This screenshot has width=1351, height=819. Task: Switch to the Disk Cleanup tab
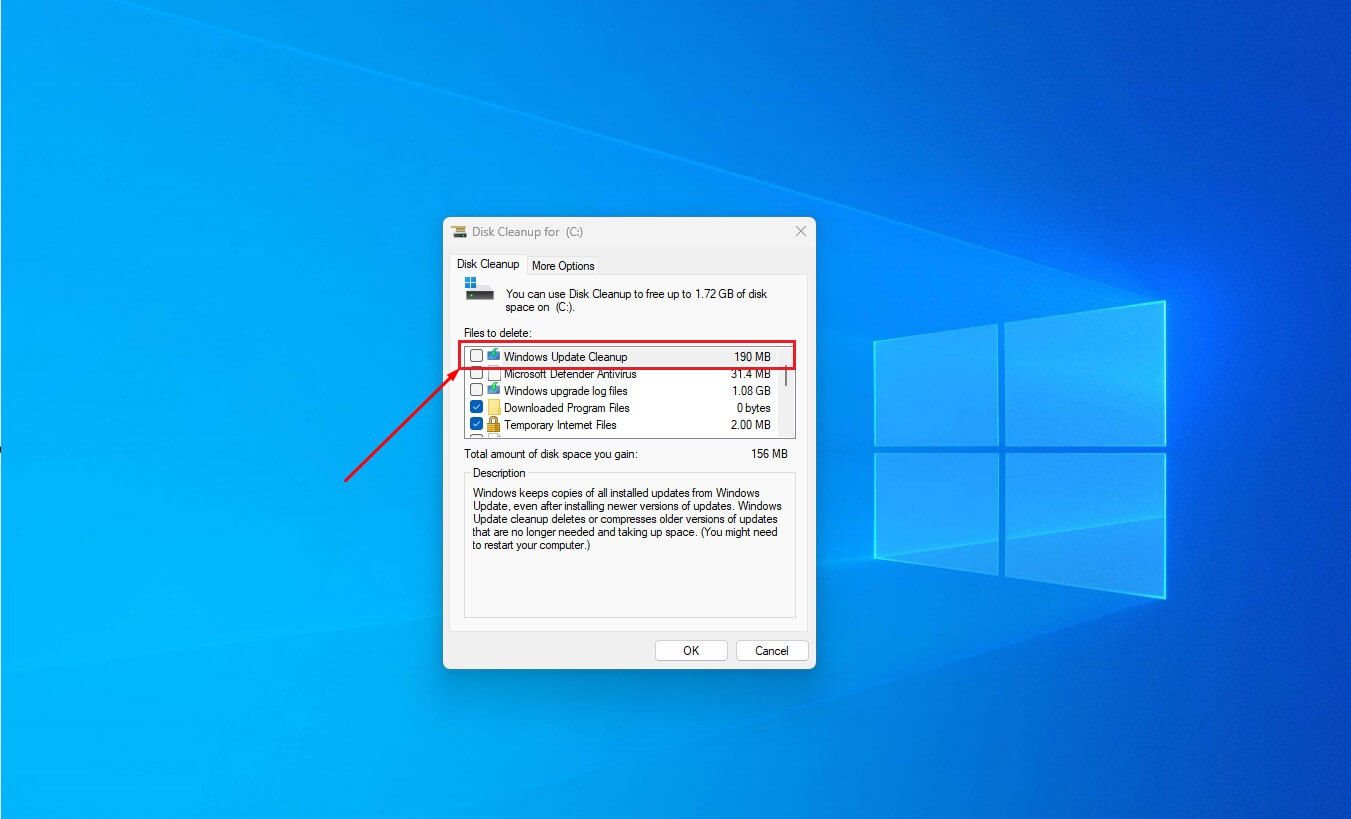click(x=488, y=264)
